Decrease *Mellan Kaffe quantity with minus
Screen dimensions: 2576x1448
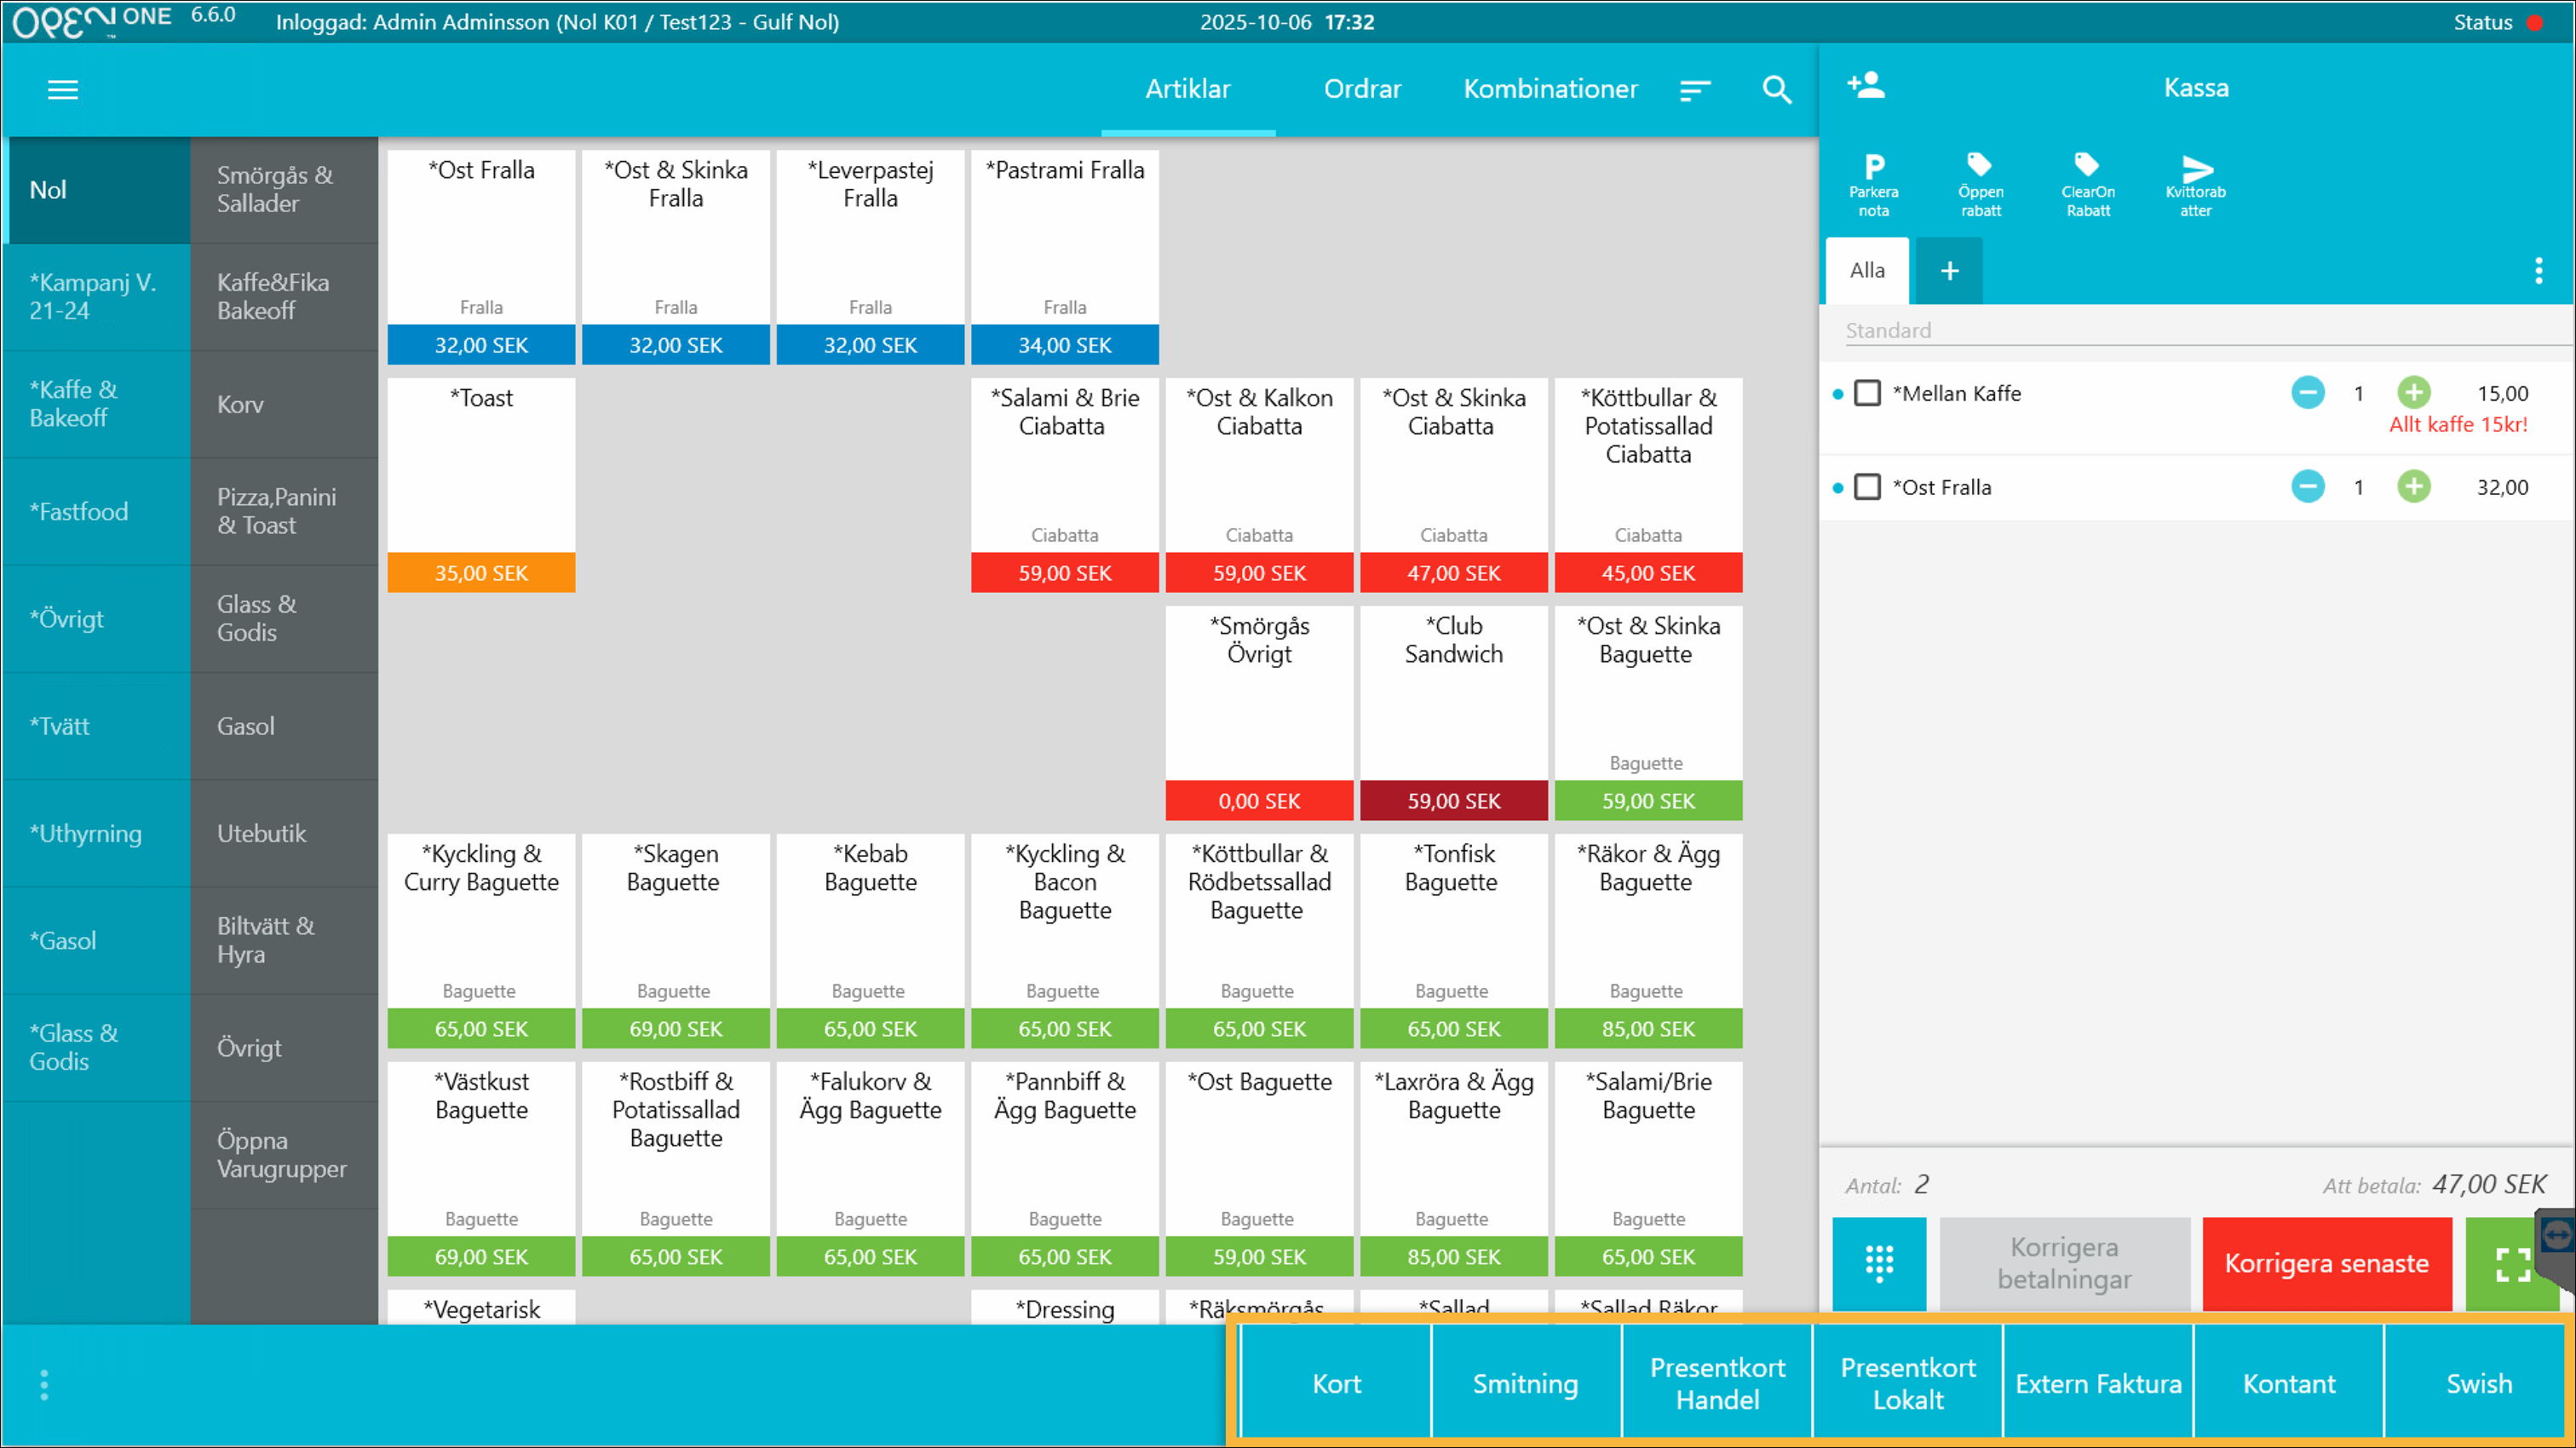[x=2307, y=393]
